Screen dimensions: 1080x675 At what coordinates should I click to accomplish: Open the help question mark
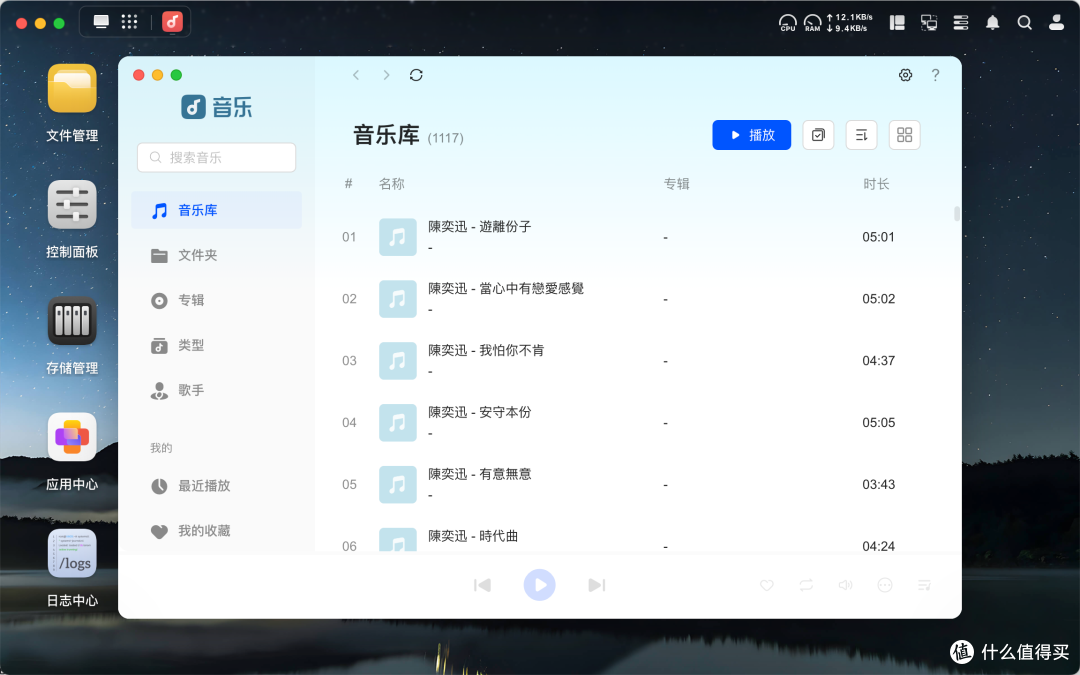935,75
